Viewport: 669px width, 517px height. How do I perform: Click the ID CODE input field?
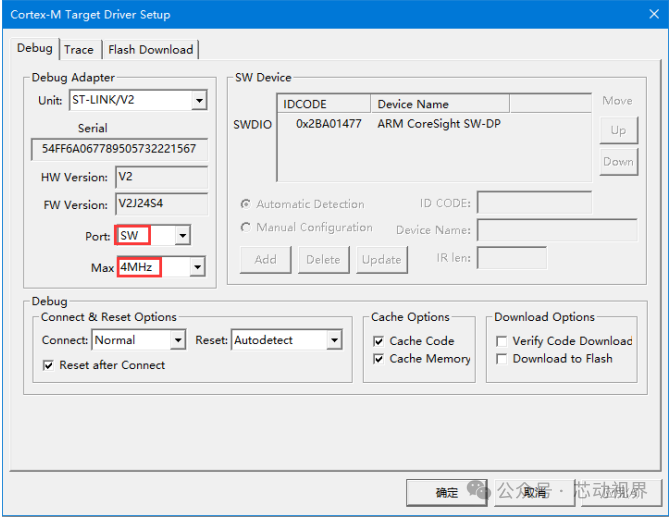pyautogui.click(x=534, y=203)
